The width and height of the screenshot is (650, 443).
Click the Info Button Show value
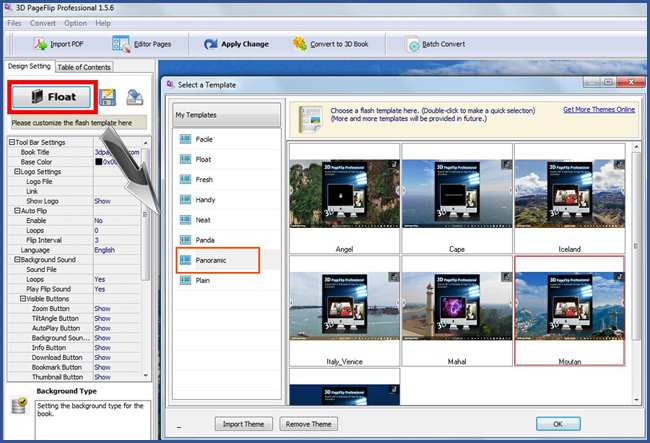click(x=102, y=348)
